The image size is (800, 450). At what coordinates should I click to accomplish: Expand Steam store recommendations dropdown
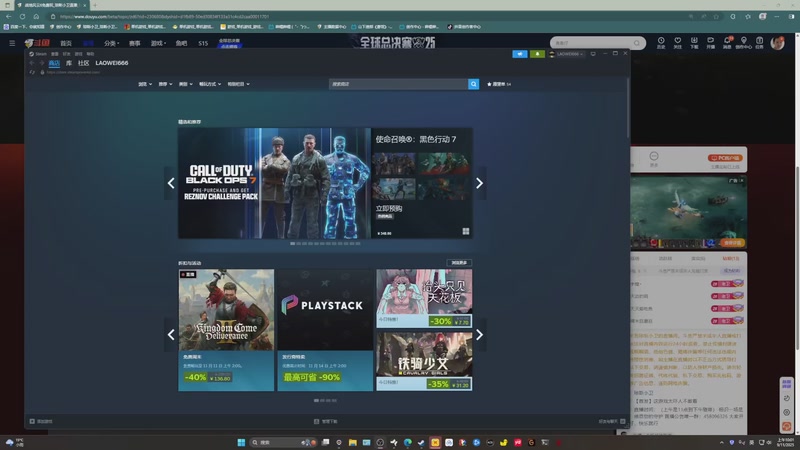pos(165,84)
